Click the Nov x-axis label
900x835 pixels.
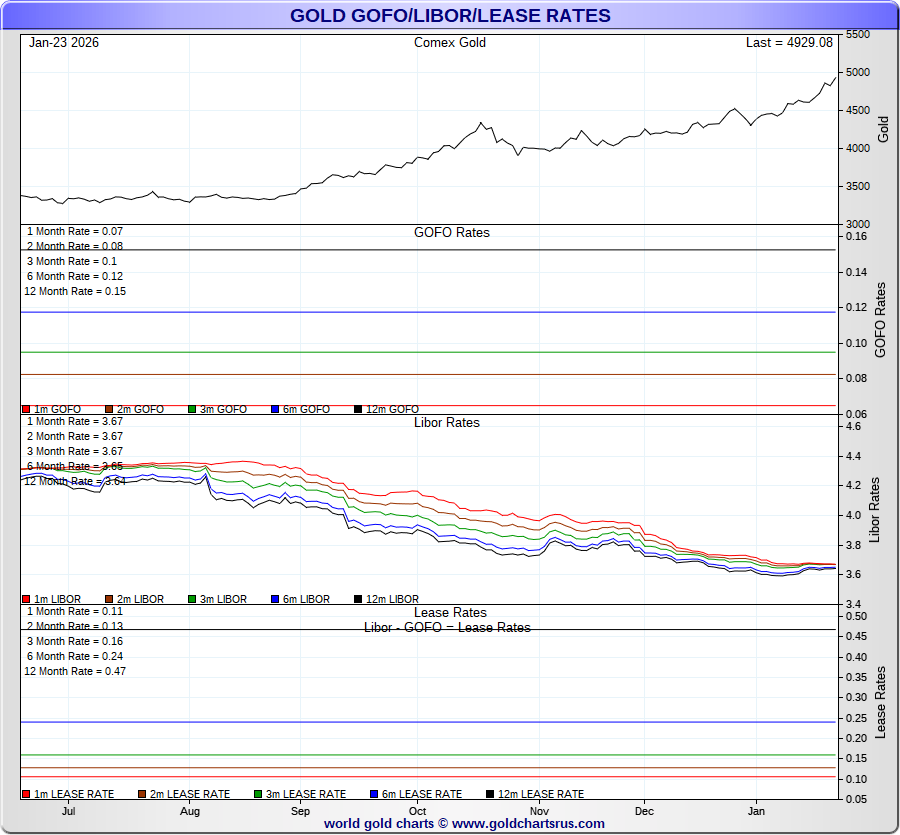click(539, 811)
